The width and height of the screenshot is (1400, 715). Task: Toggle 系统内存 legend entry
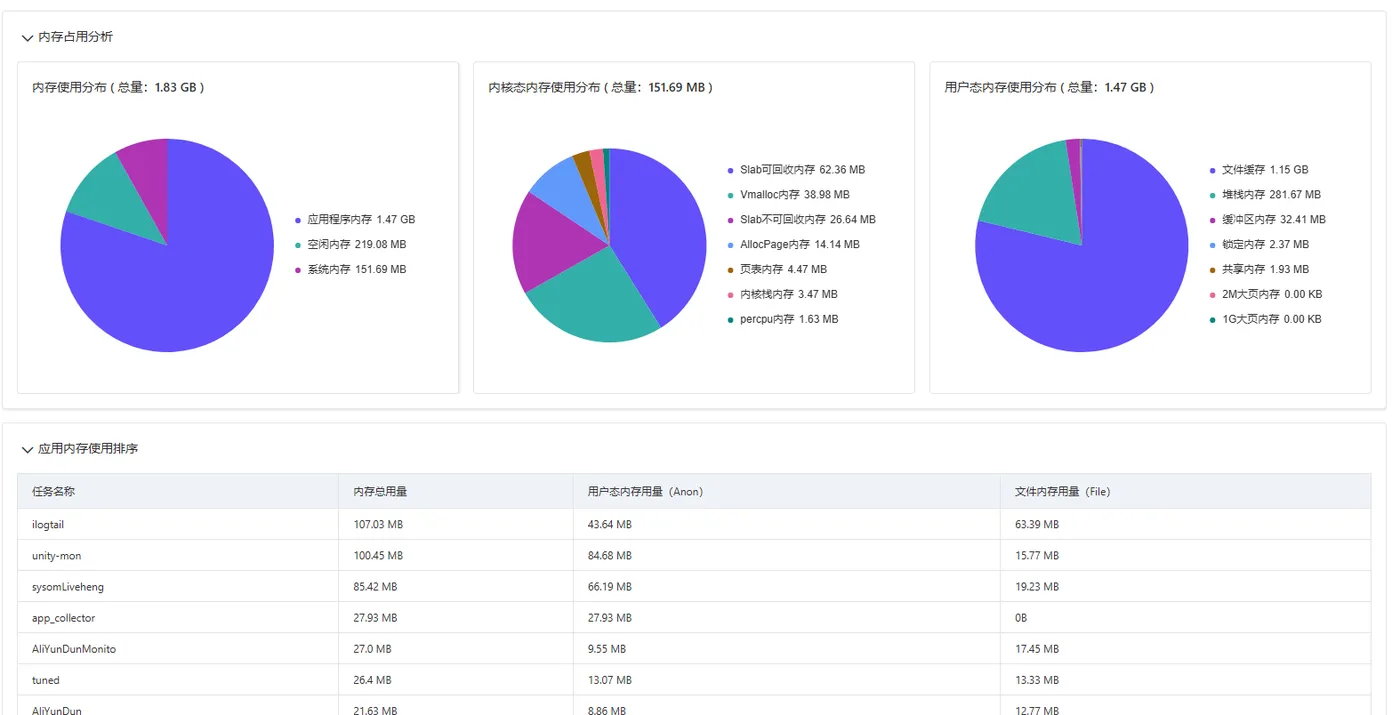350,269
